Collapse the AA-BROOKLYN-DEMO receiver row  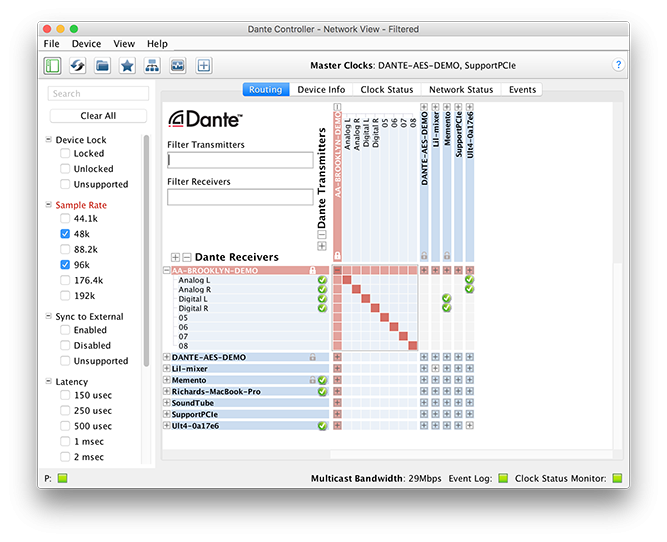[x=167, y=271]
